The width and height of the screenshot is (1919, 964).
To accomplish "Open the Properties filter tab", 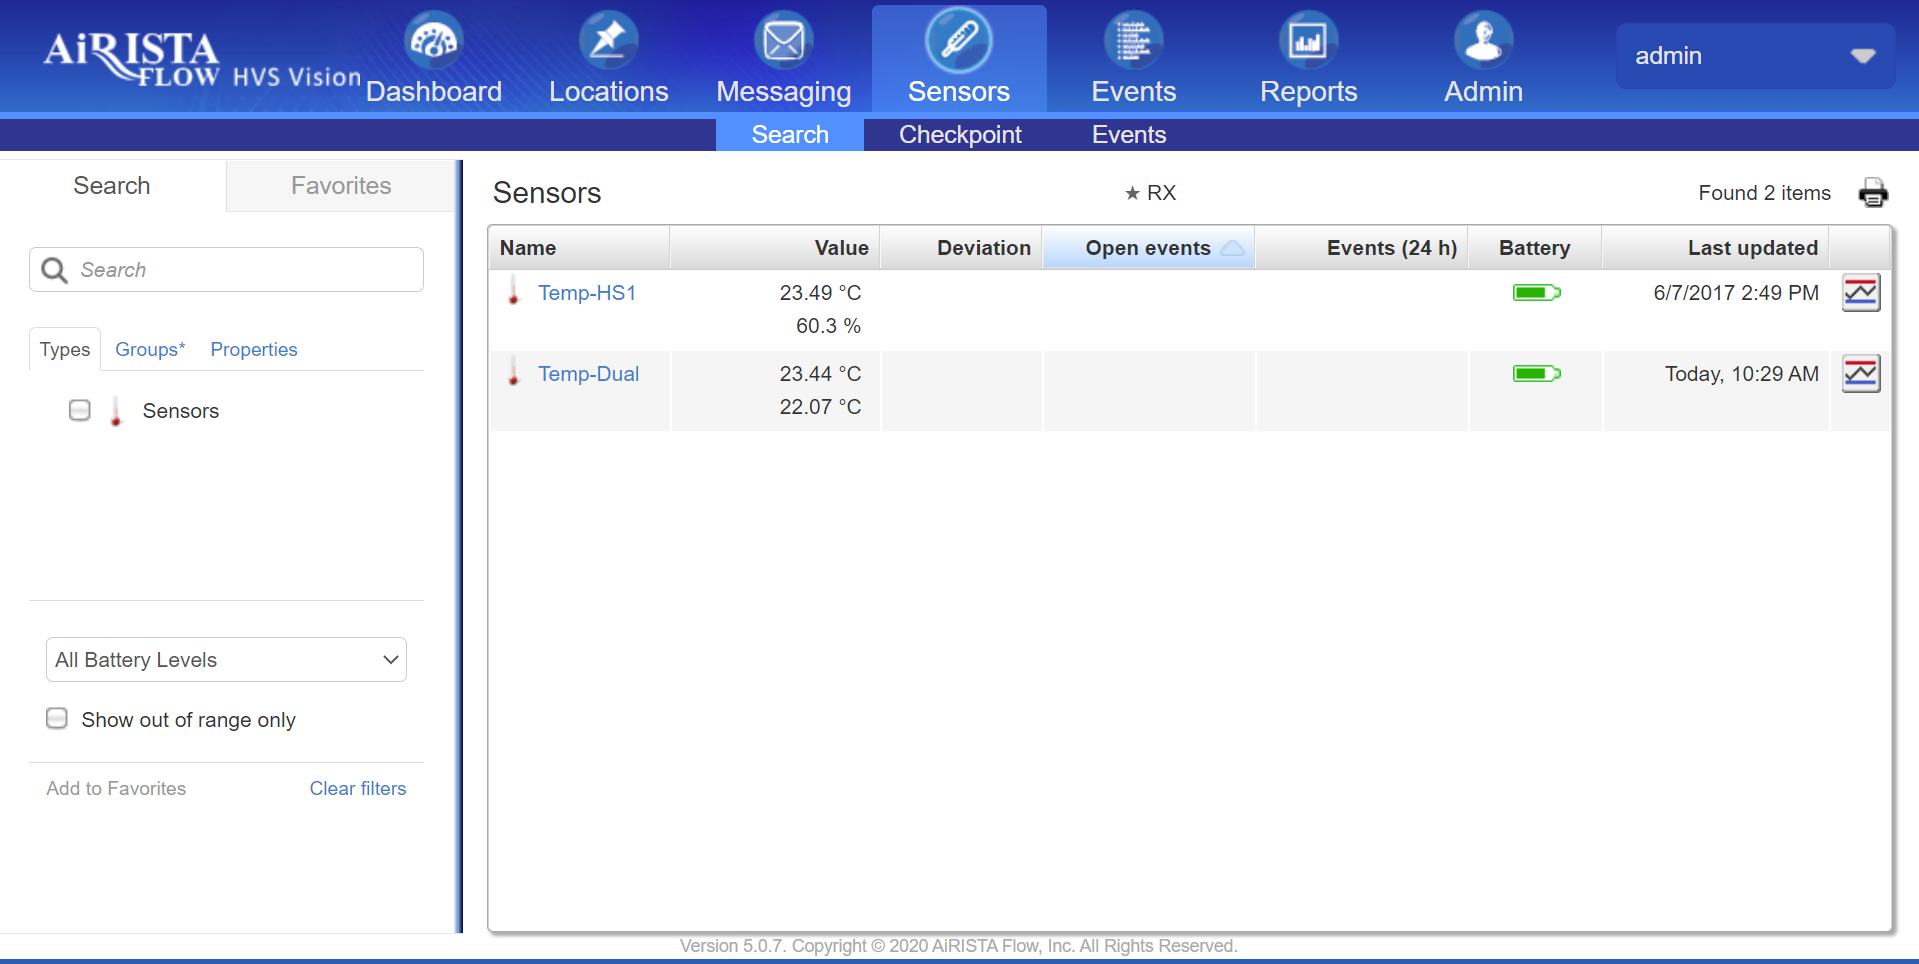I will tap(254, 349).
